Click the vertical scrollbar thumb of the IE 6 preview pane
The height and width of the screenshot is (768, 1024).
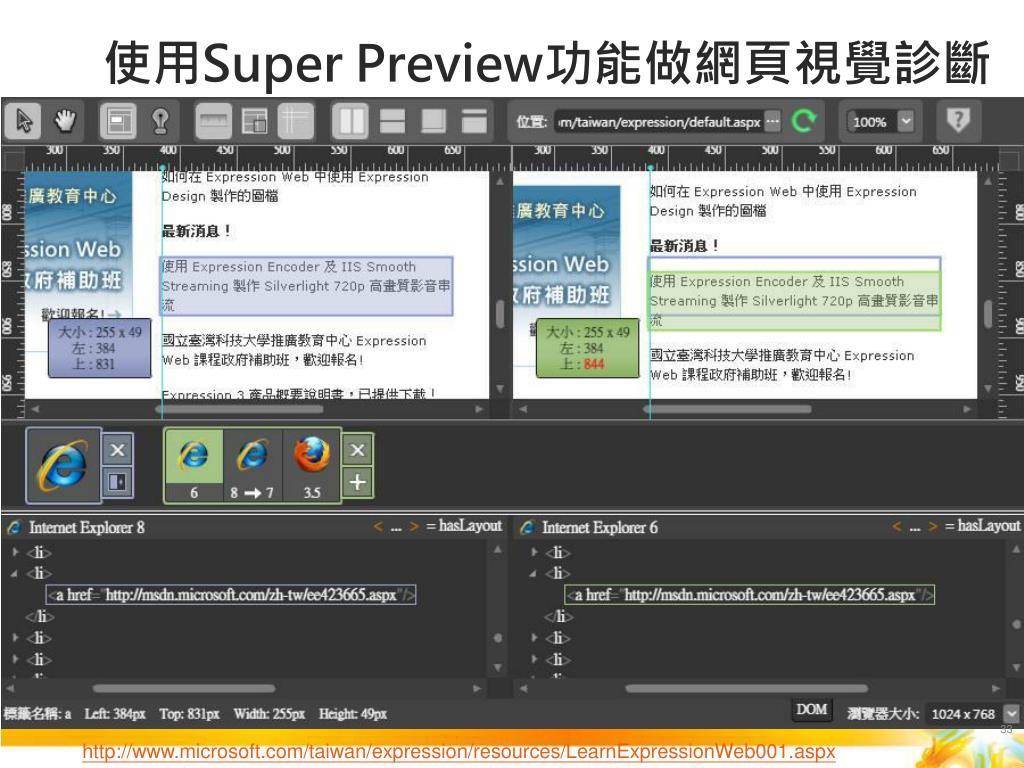987,313
